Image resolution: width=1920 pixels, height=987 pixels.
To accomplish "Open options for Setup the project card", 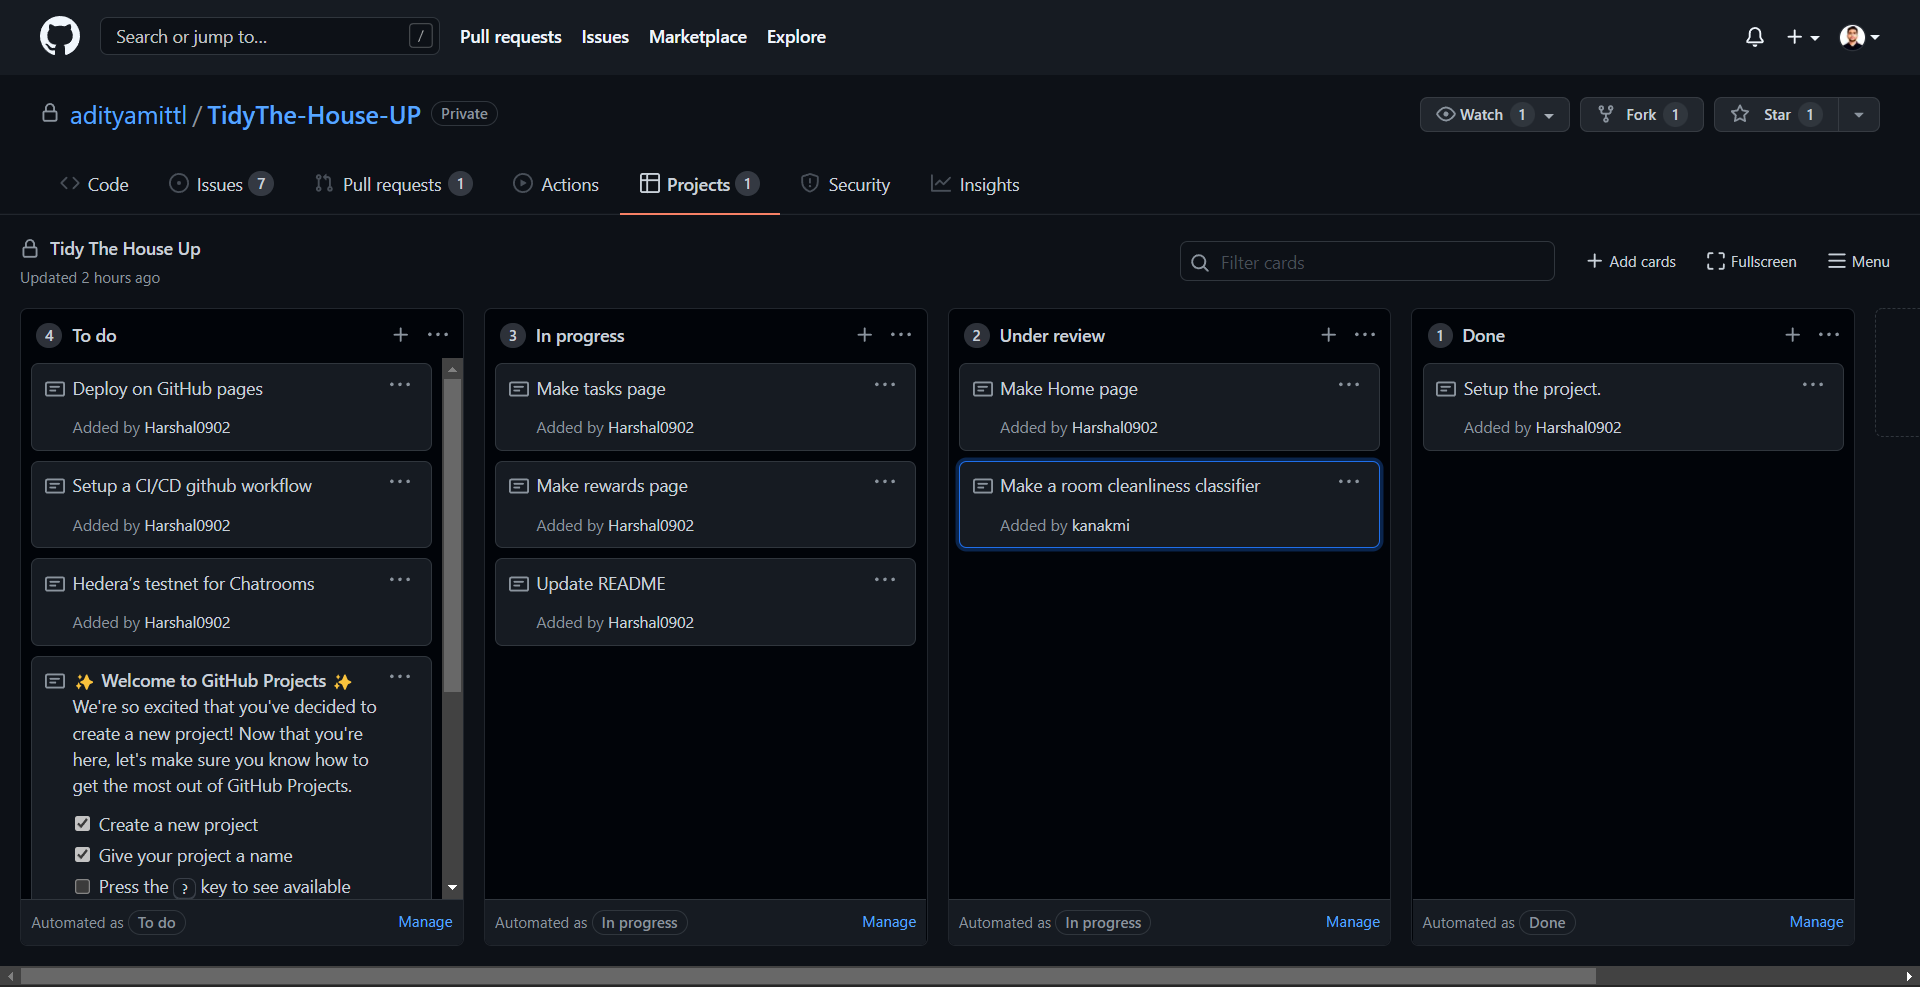I will click(x=1813, y=385).
